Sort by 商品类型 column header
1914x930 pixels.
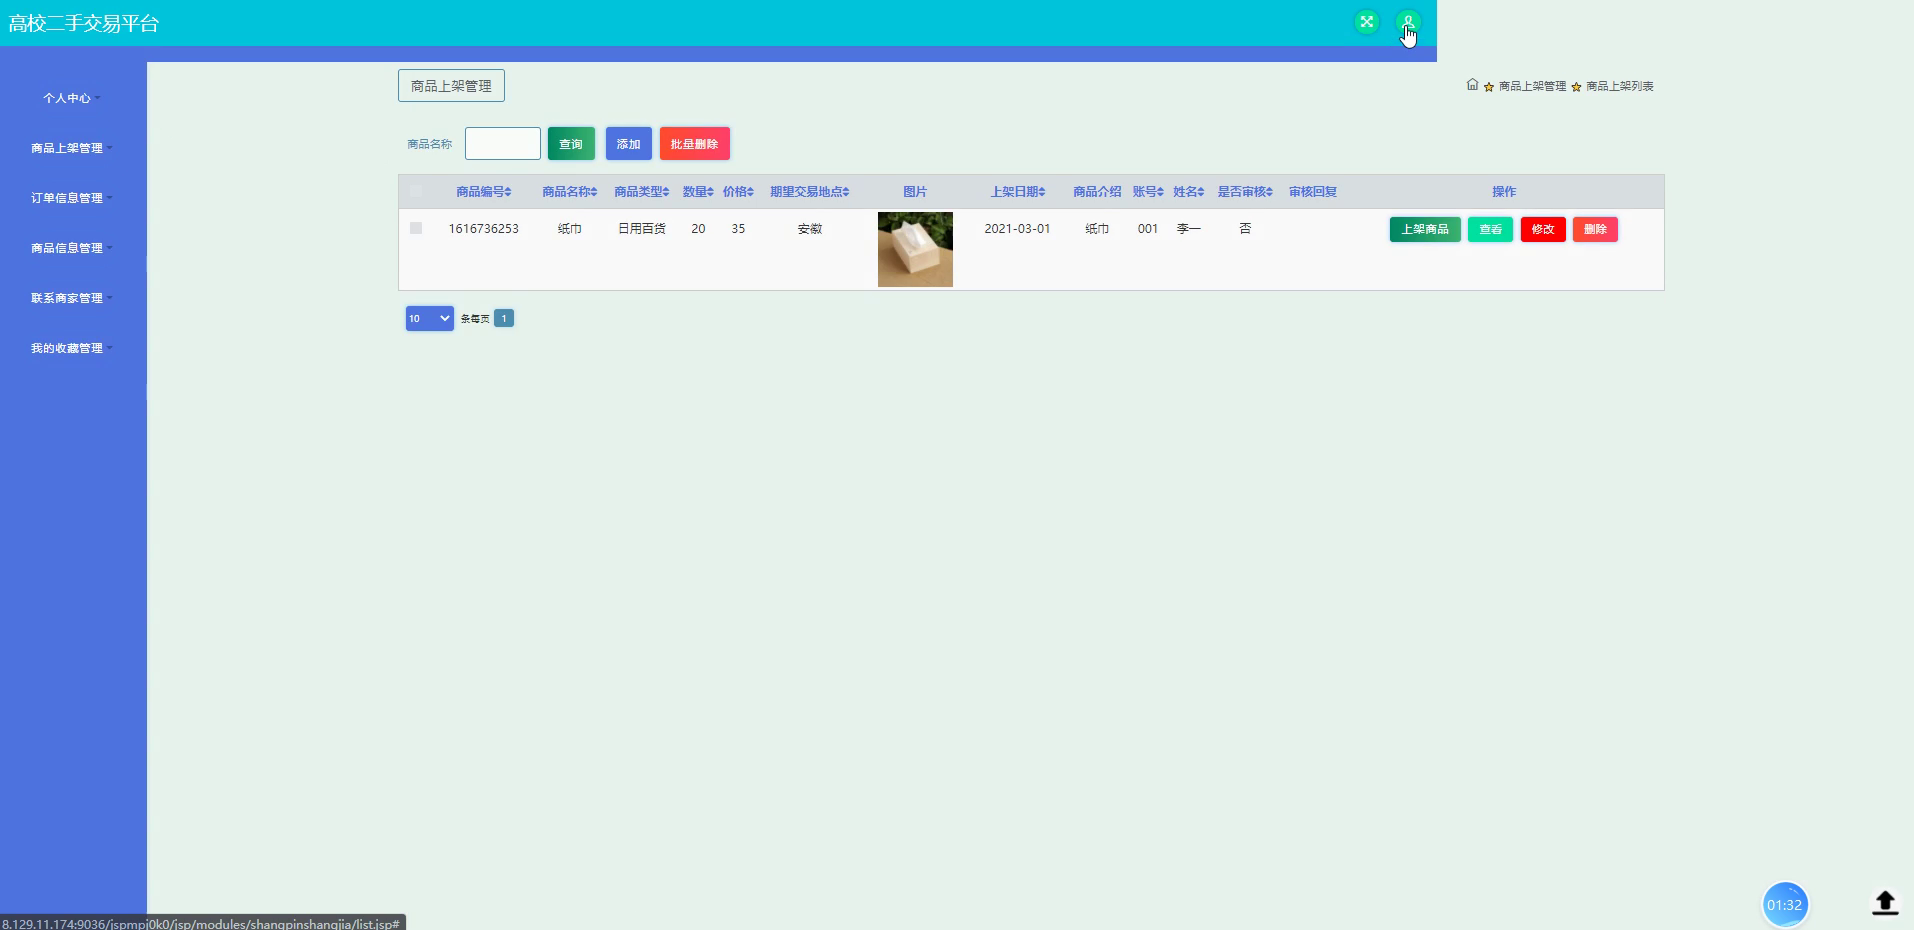pyautogui.click(x=642, y=192)
